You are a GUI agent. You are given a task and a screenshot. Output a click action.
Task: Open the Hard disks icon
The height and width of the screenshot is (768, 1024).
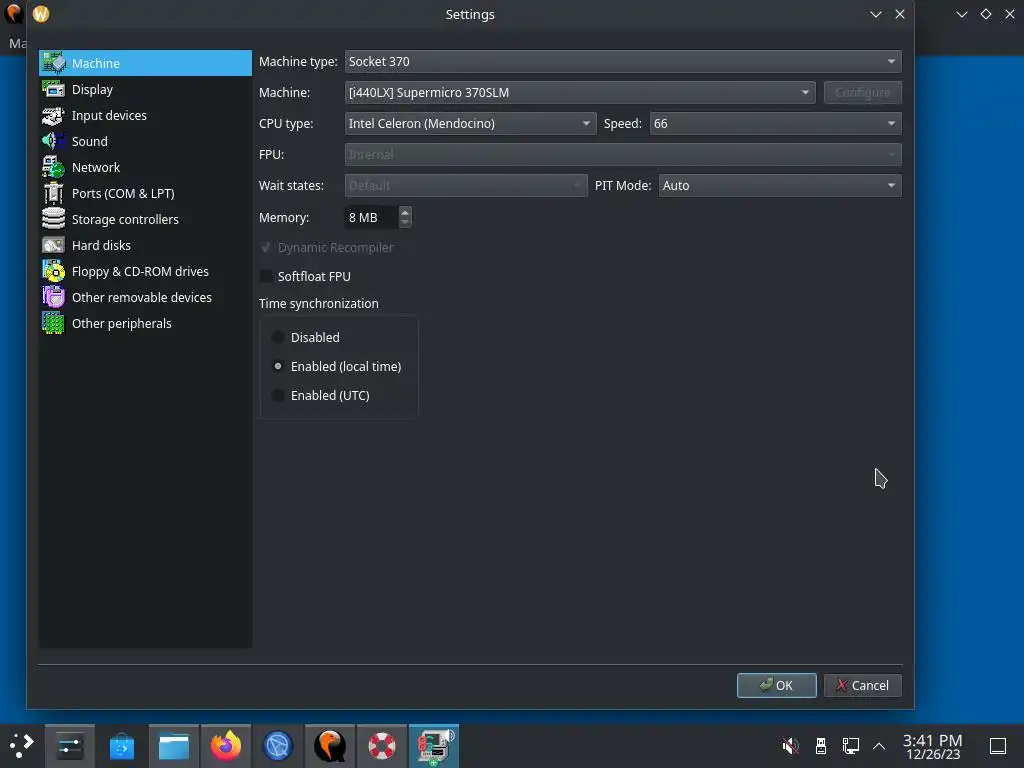(x=54, y=245)
